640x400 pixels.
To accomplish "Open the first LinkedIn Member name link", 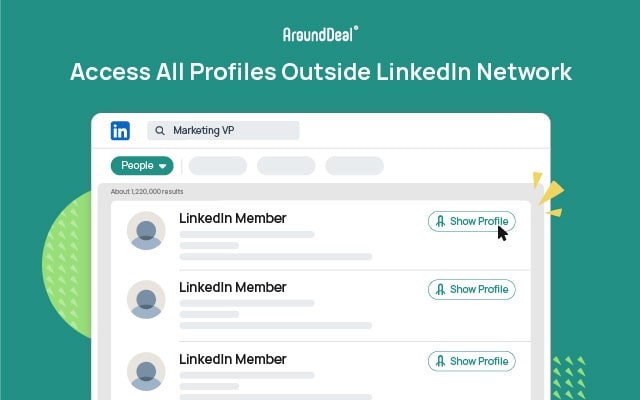I will pos(232,218).
